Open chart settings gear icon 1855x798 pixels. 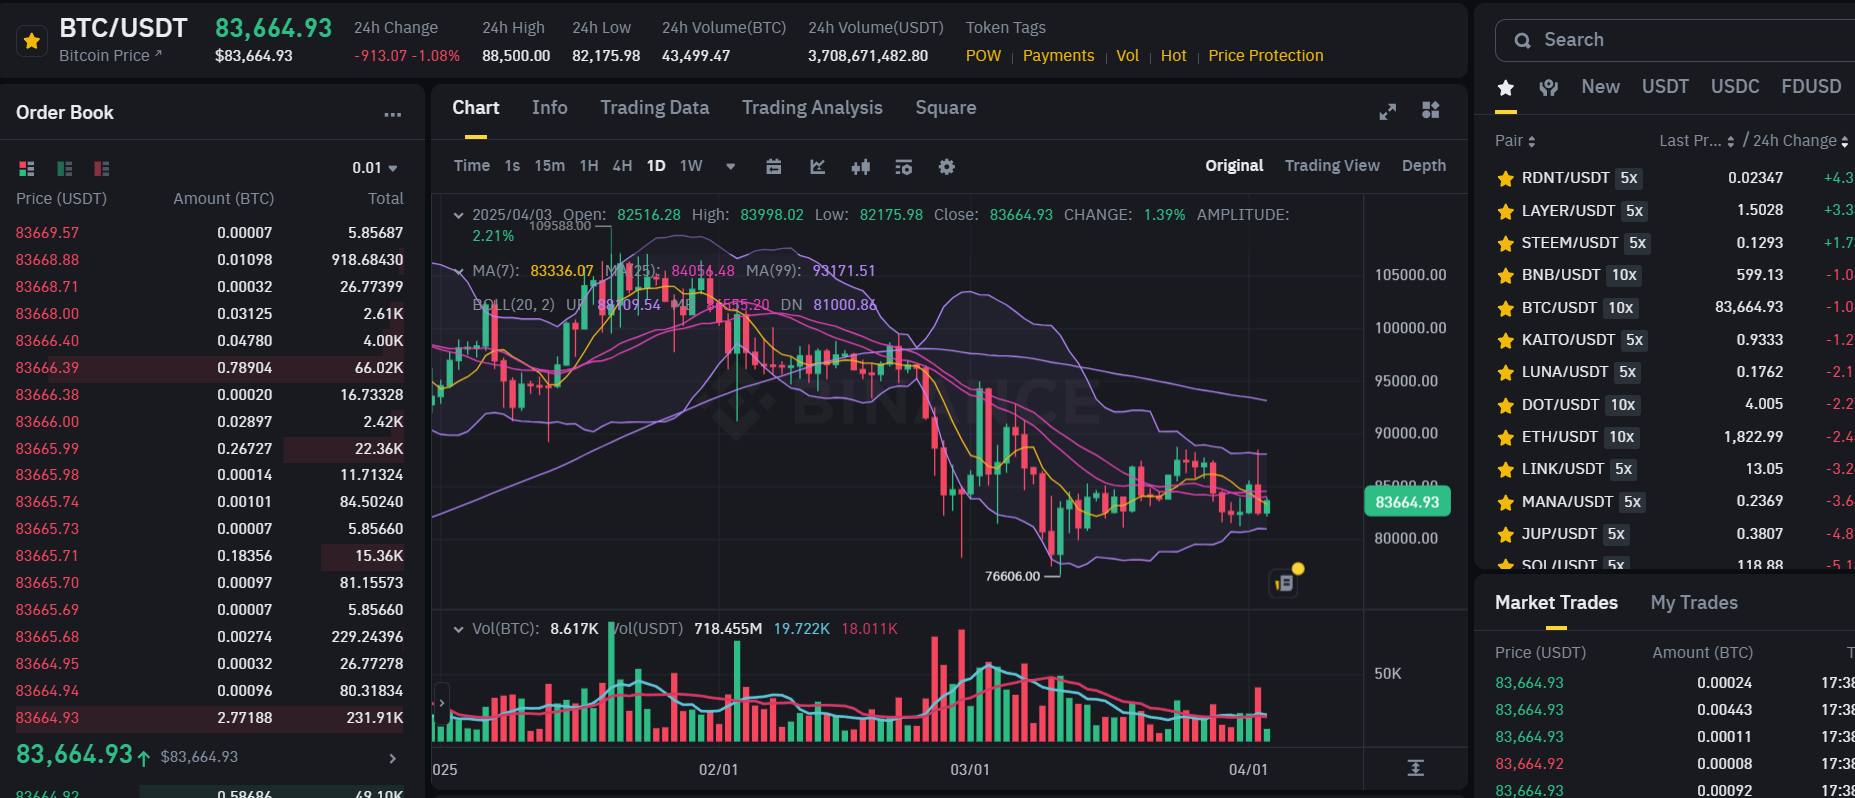946,167
